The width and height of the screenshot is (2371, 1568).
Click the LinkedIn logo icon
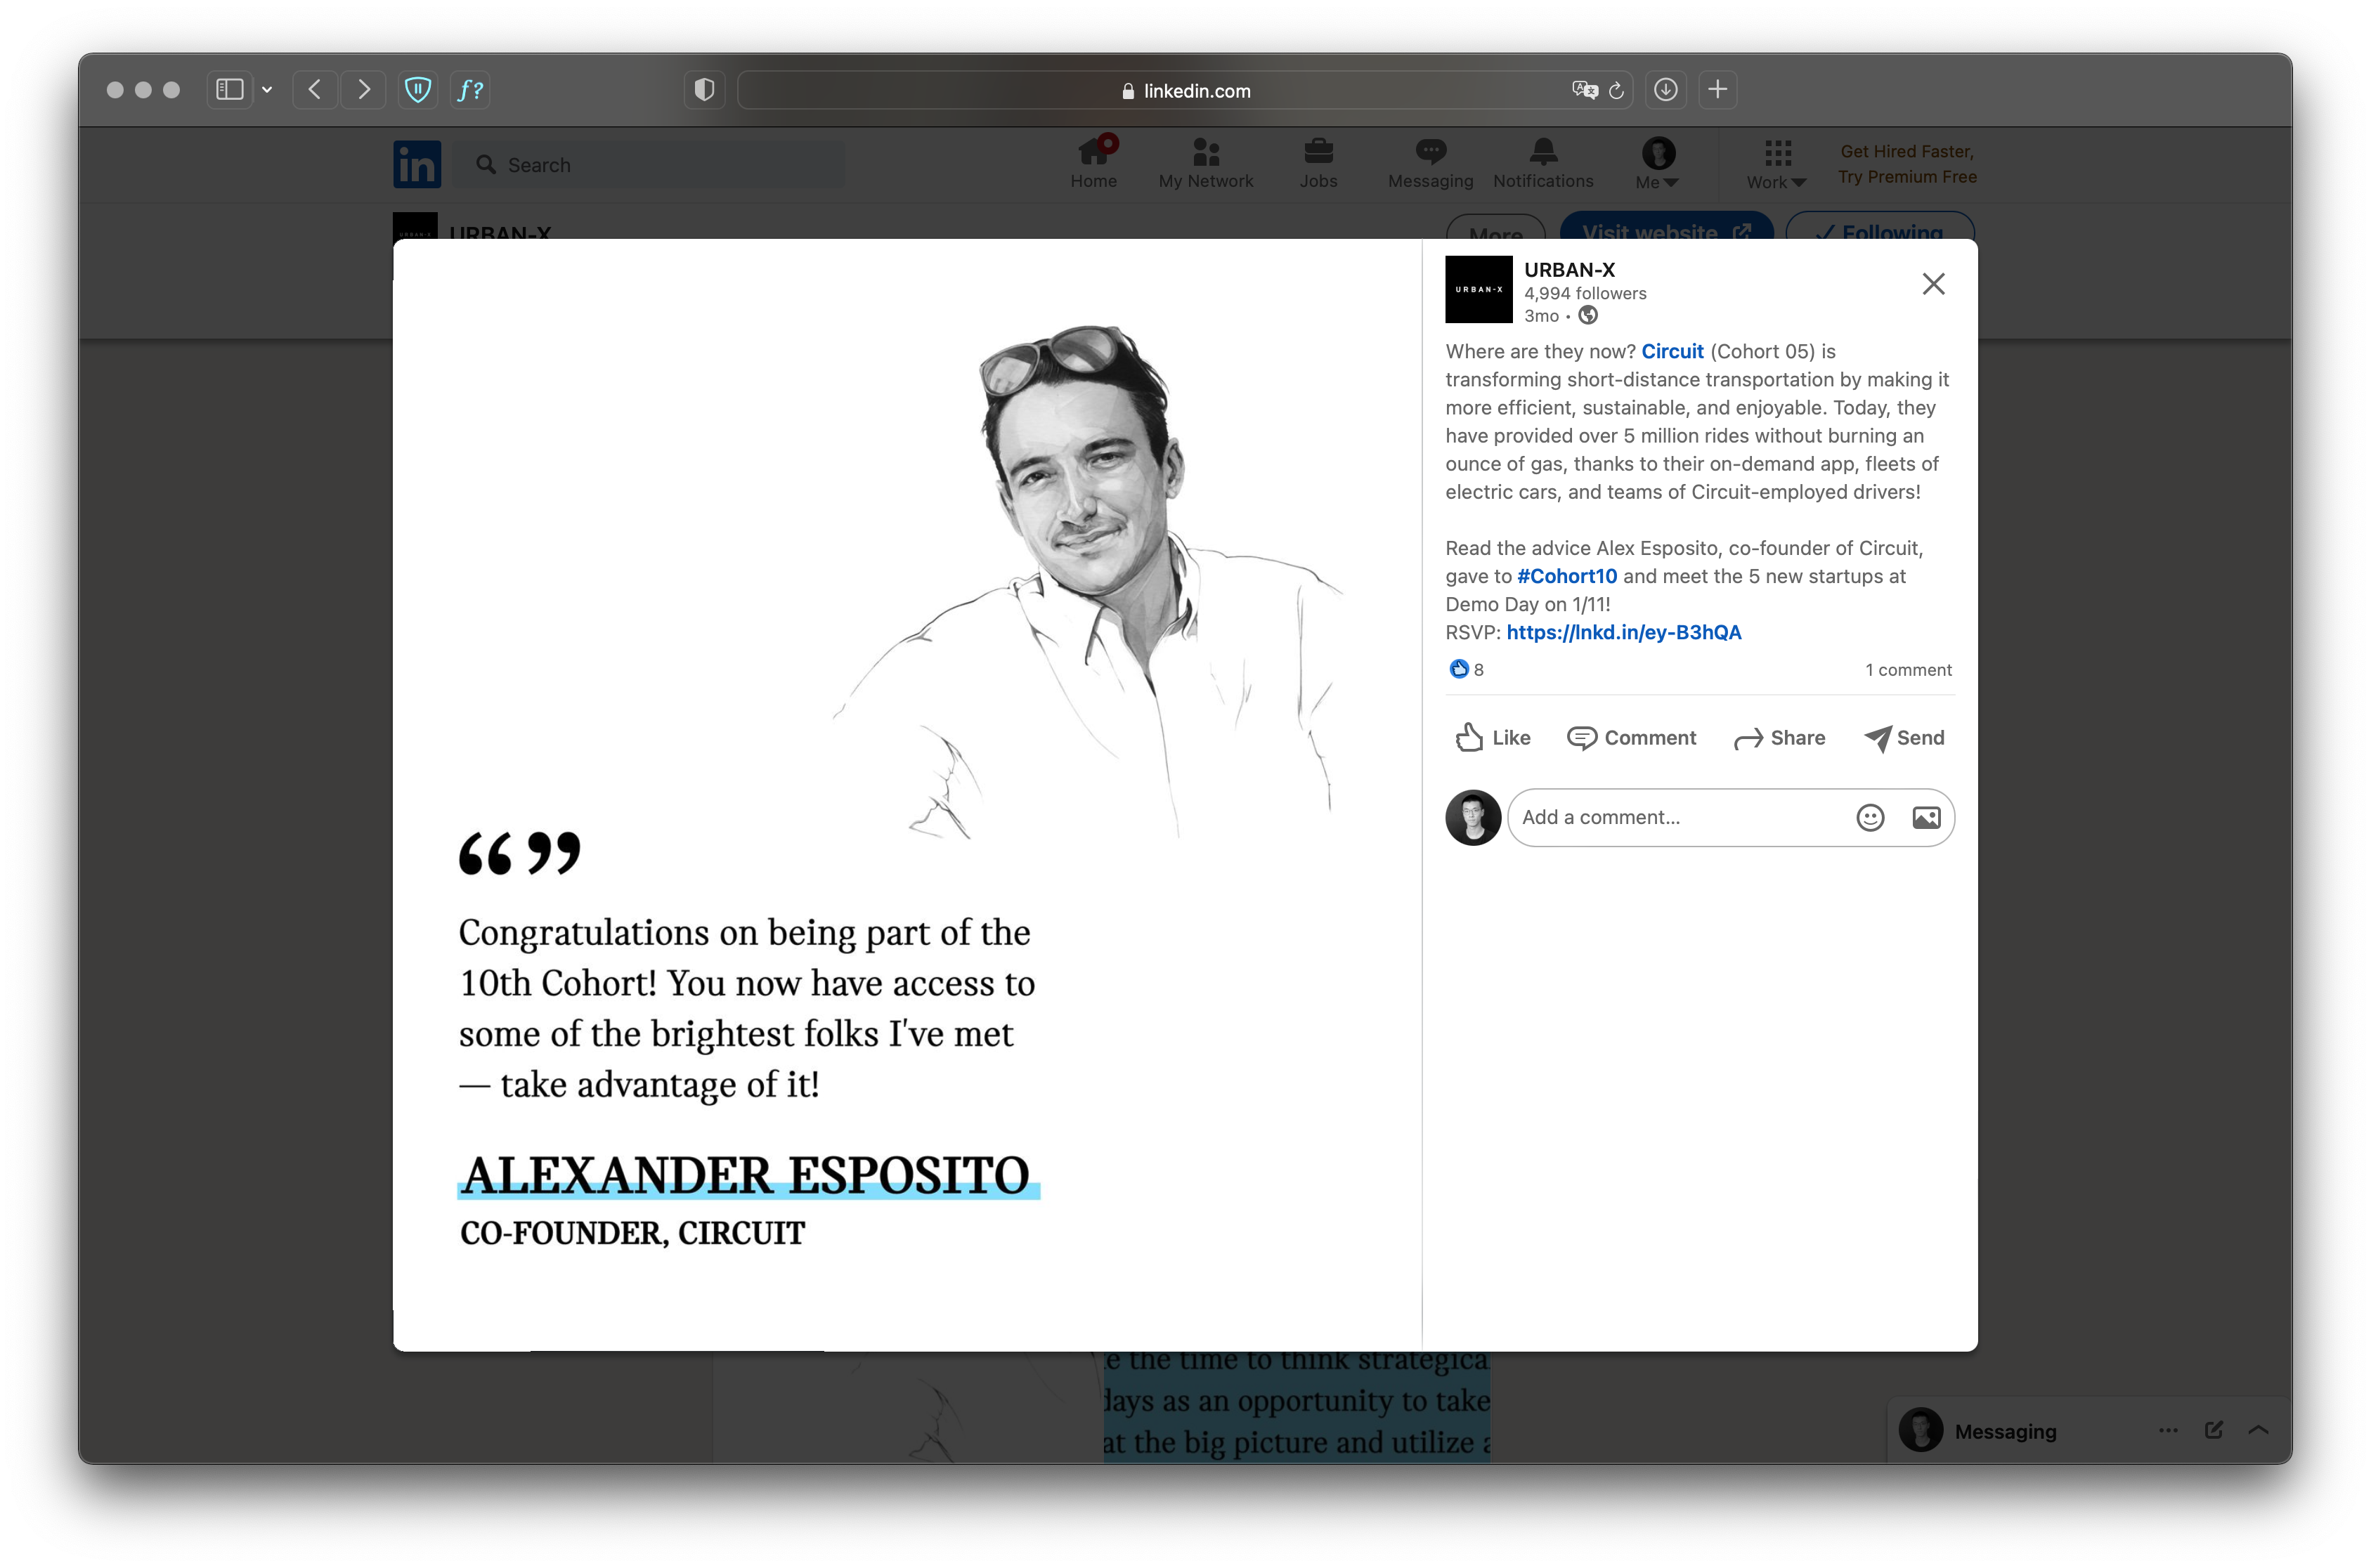point(416,164)
